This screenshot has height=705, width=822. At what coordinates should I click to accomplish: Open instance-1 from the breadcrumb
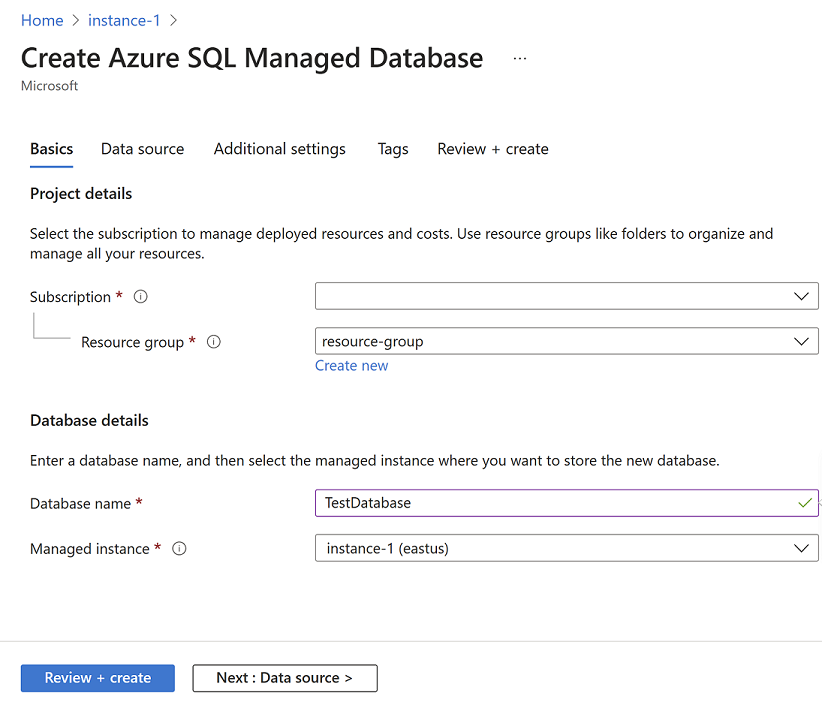[x=124, y=20]
